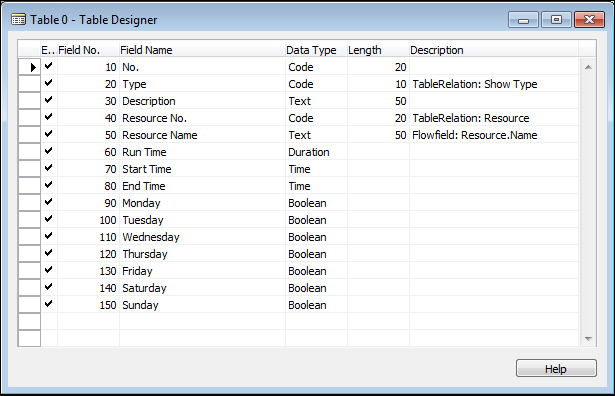The height and width of the screenshot is (396, 615).
Task: Select the Field Name column header
Action: 202,50
